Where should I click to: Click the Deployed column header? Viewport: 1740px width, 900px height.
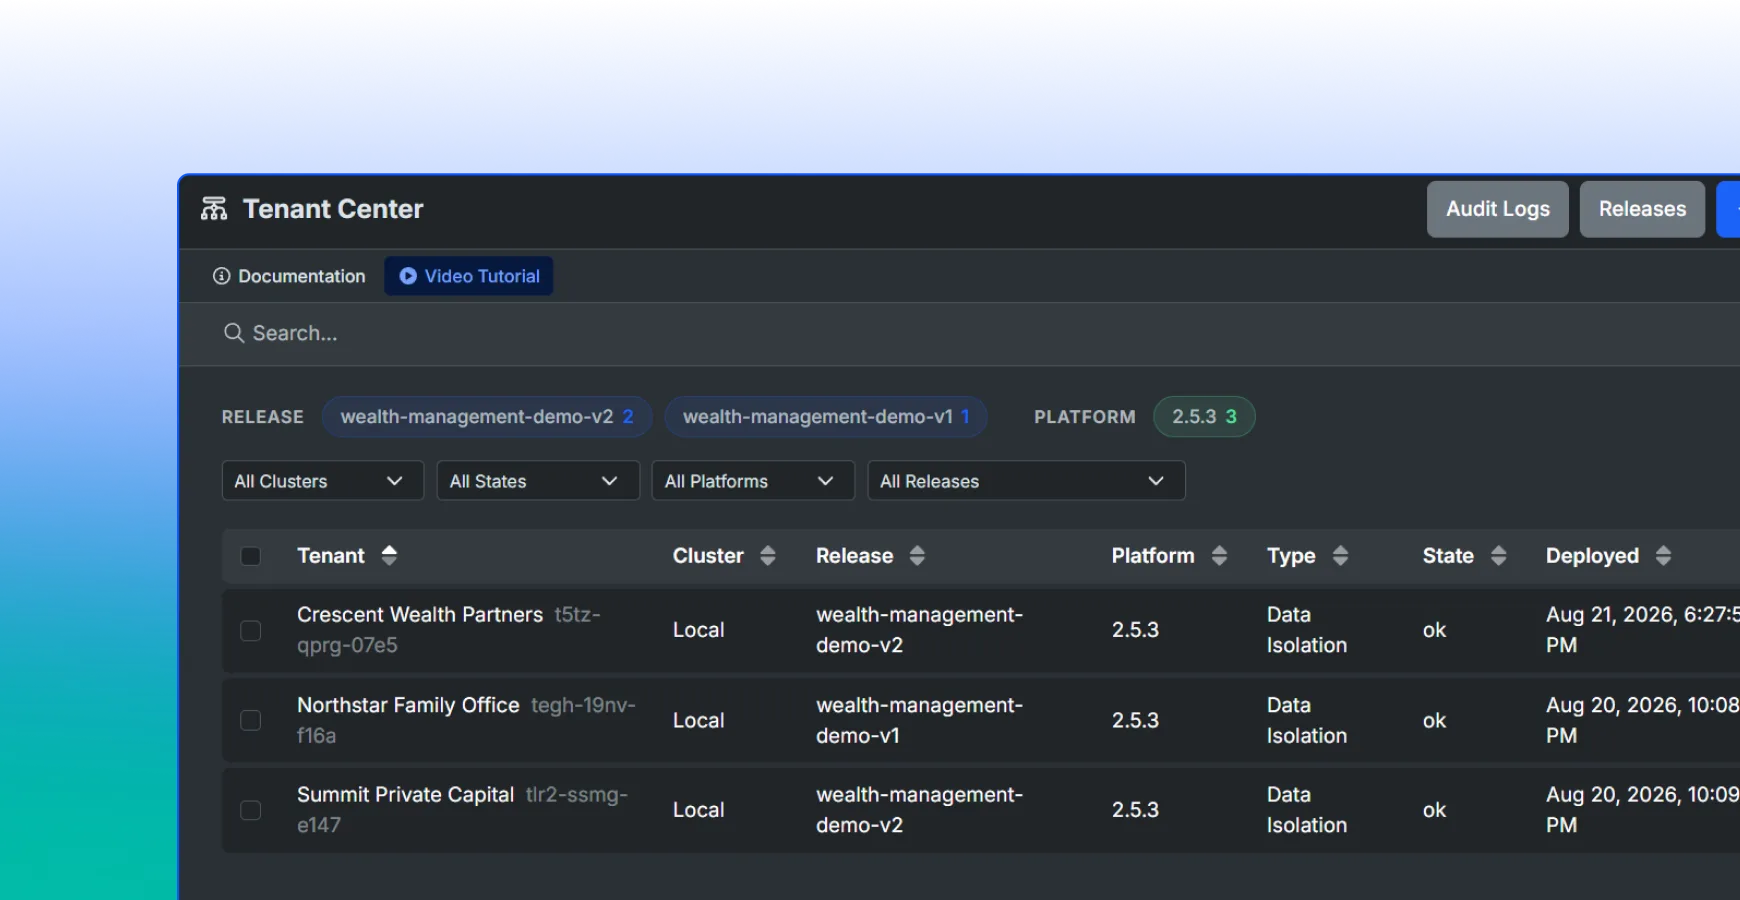pos(1592,556)
